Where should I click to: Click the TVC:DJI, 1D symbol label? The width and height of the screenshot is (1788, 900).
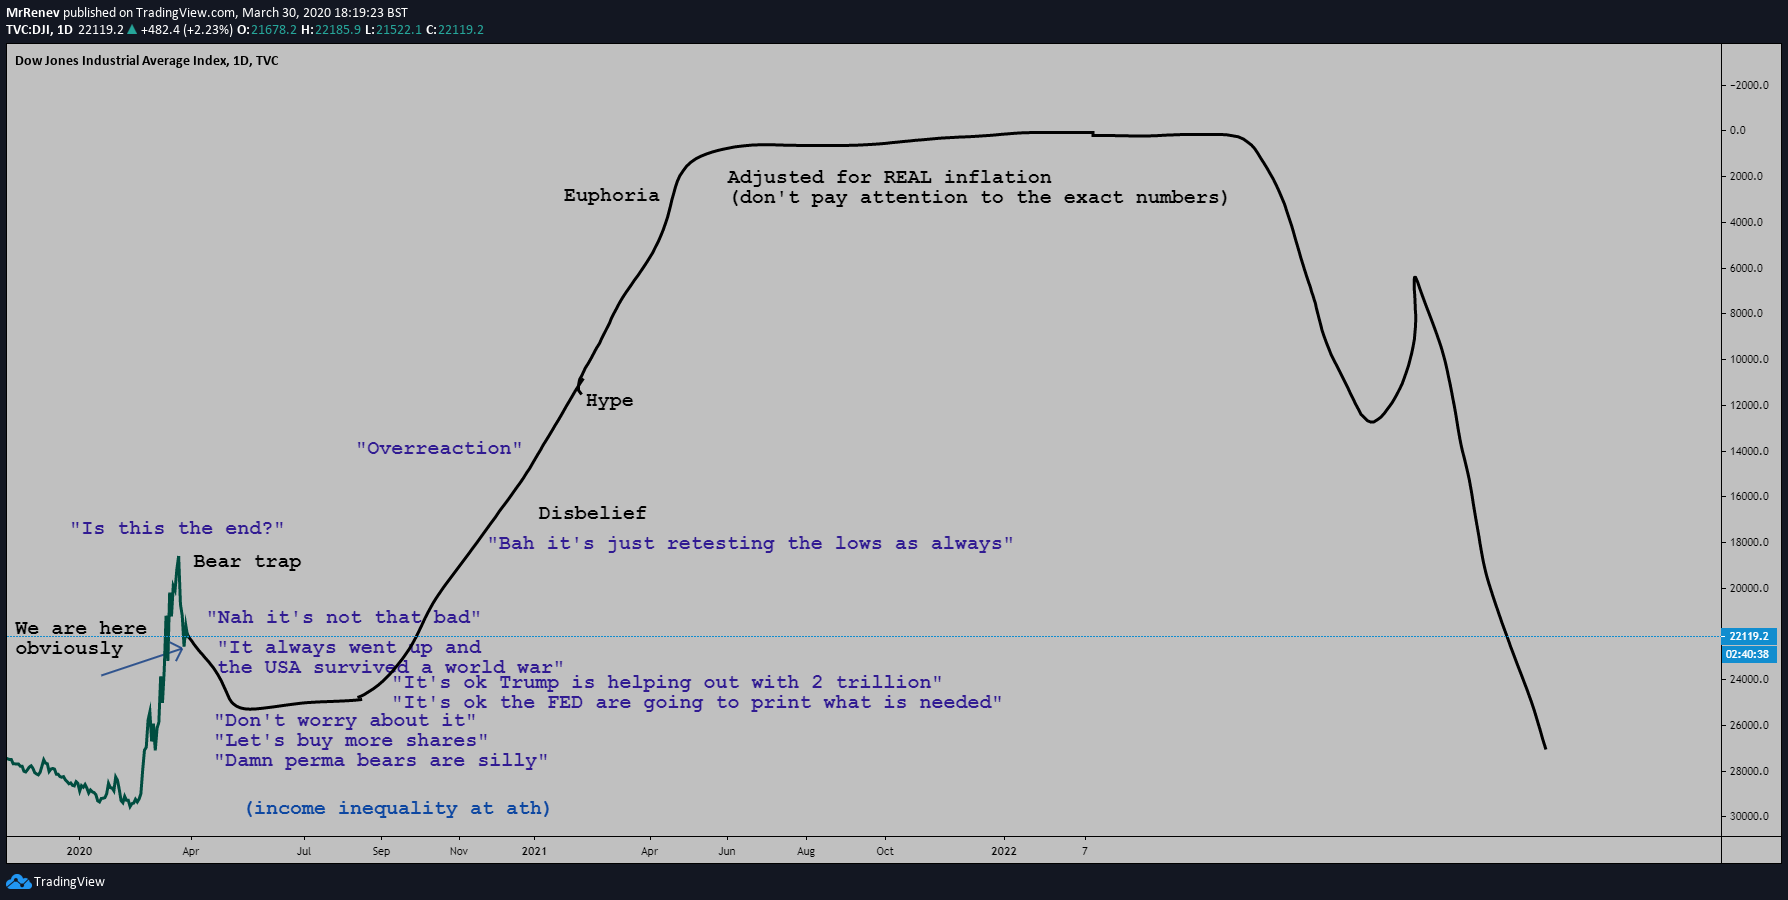tap(40, 30)
